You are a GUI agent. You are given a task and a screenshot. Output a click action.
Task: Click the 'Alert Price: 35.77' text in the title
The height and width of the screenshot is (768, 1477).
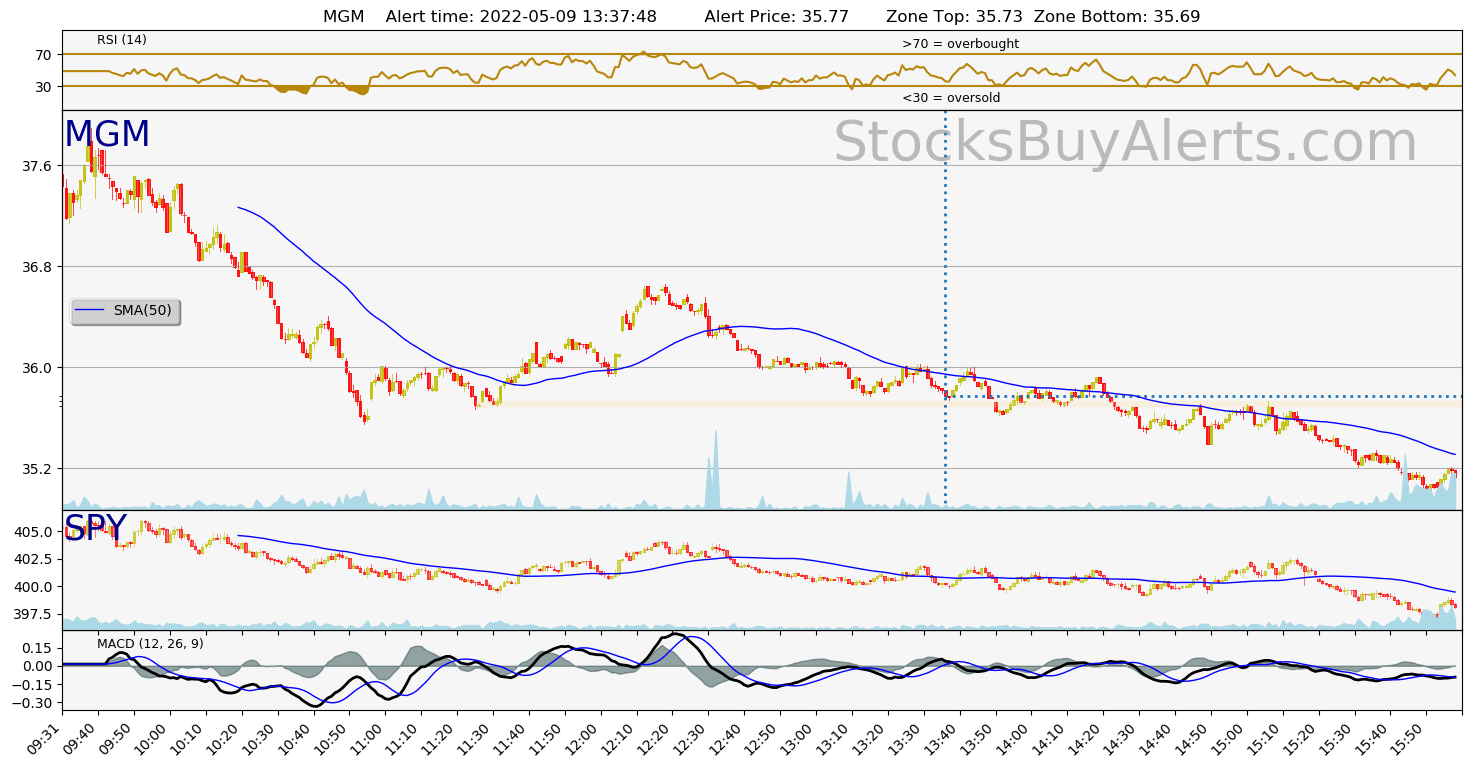coord(777,17)
